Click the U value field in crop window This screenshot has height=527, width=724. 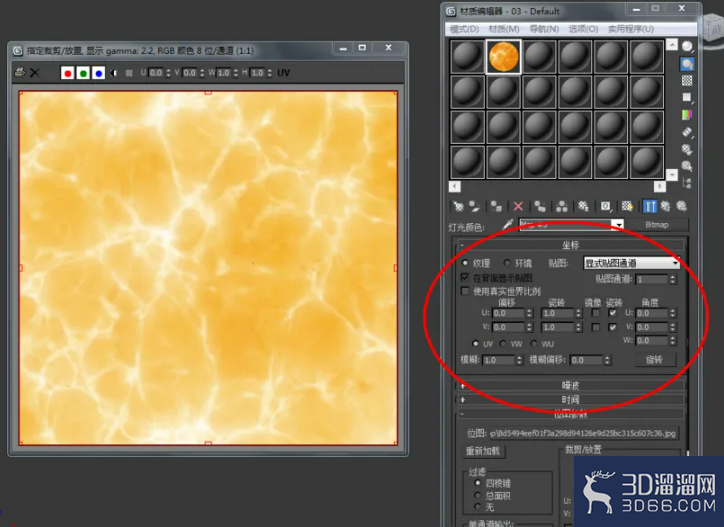(x=157, y=73)
